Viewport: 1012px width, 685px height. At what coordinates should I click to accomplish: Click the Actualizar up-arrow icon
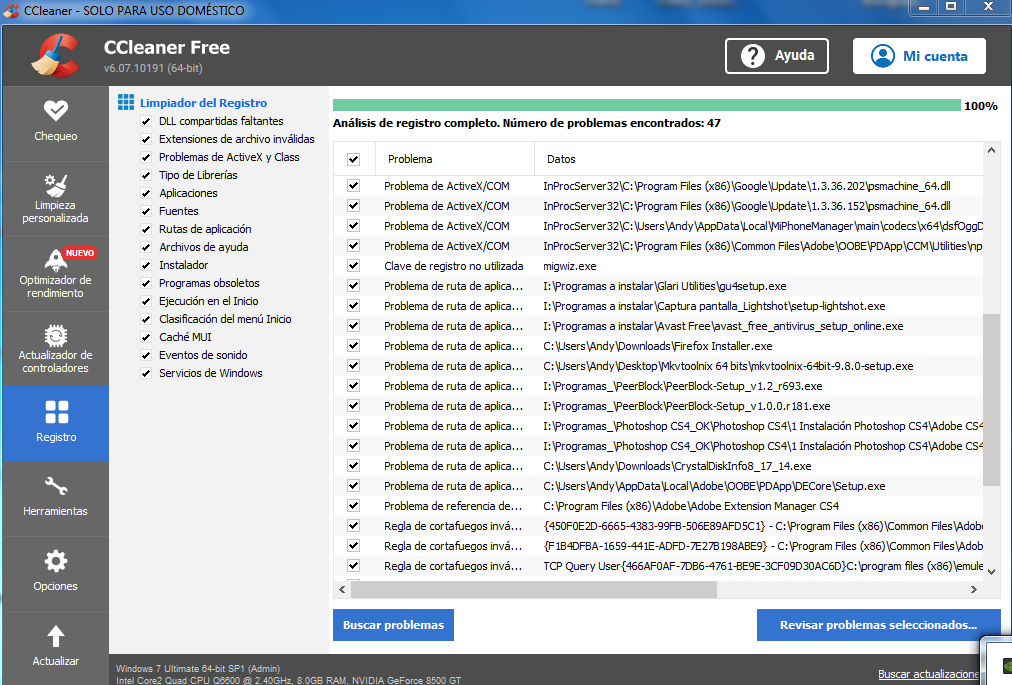[56, 637]
